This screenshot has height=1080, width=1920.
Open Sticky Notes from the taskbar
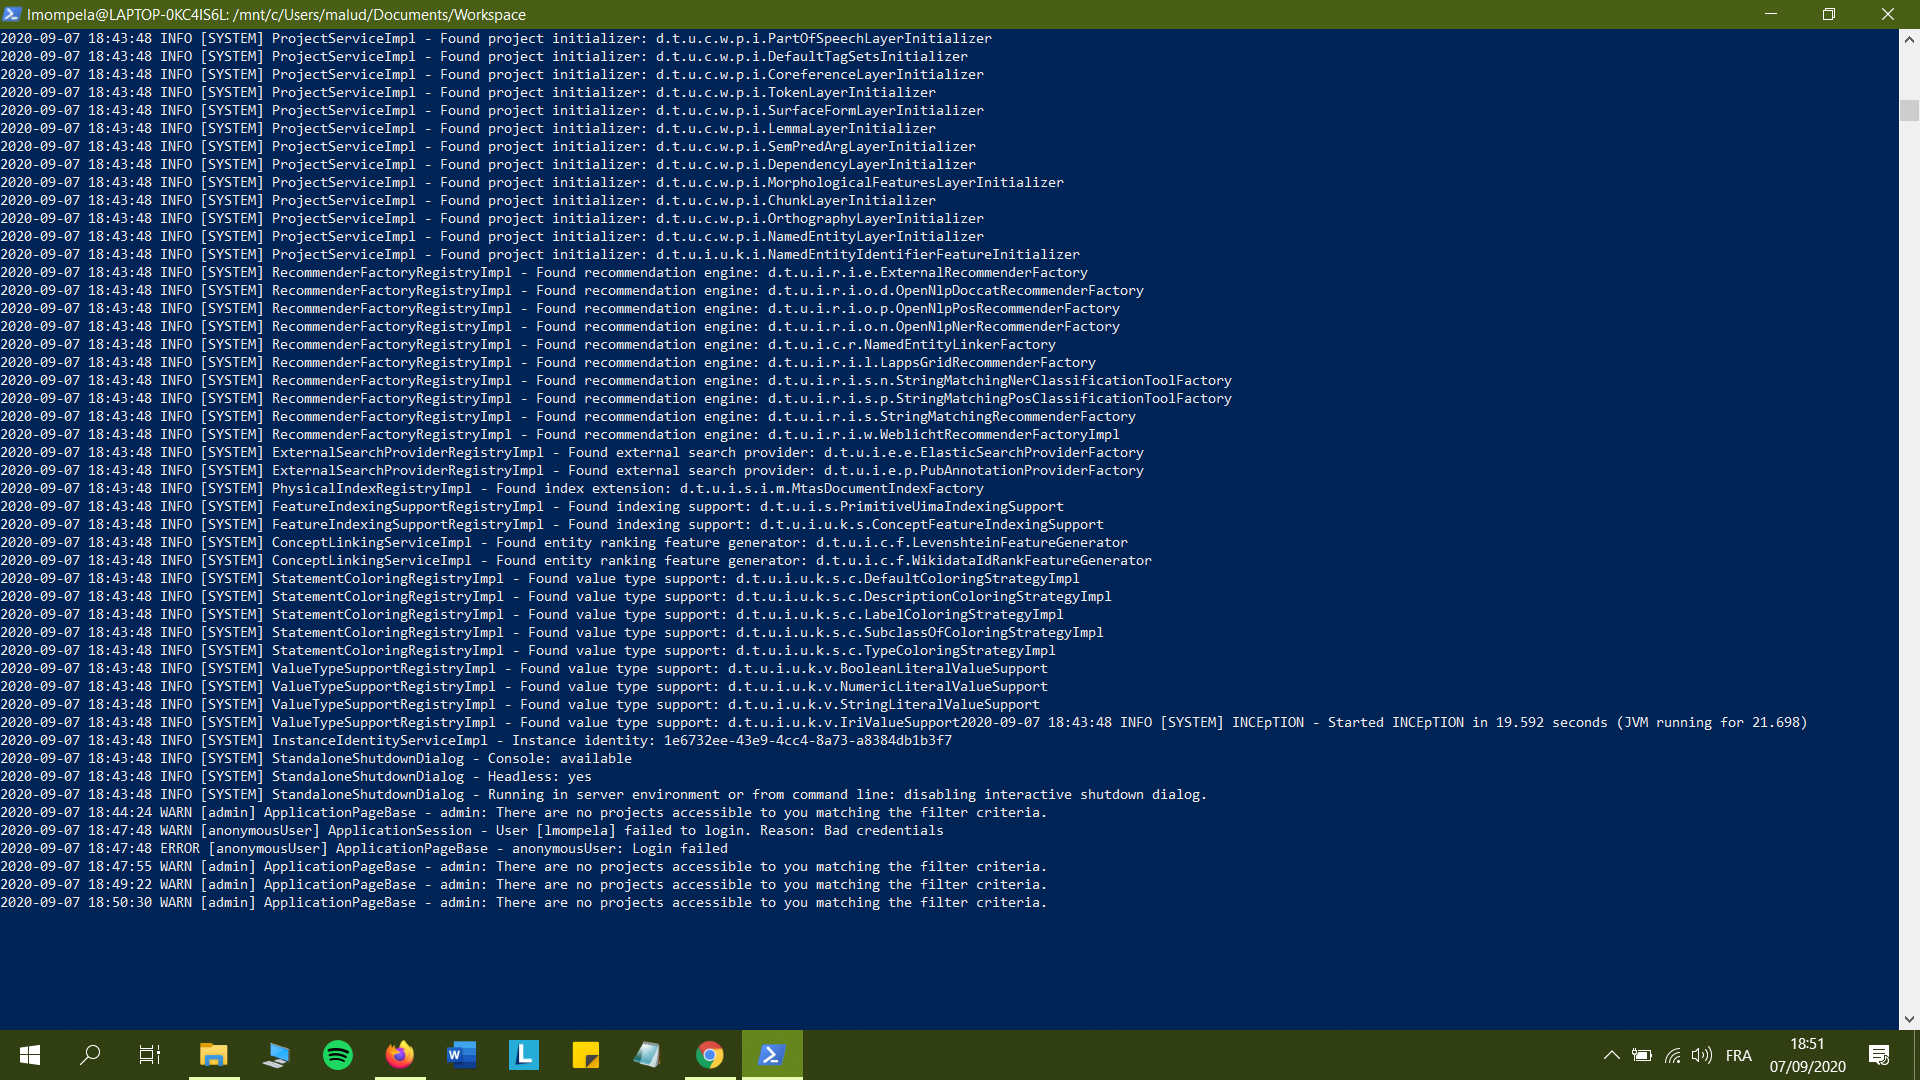click(x=585, y=1055)
